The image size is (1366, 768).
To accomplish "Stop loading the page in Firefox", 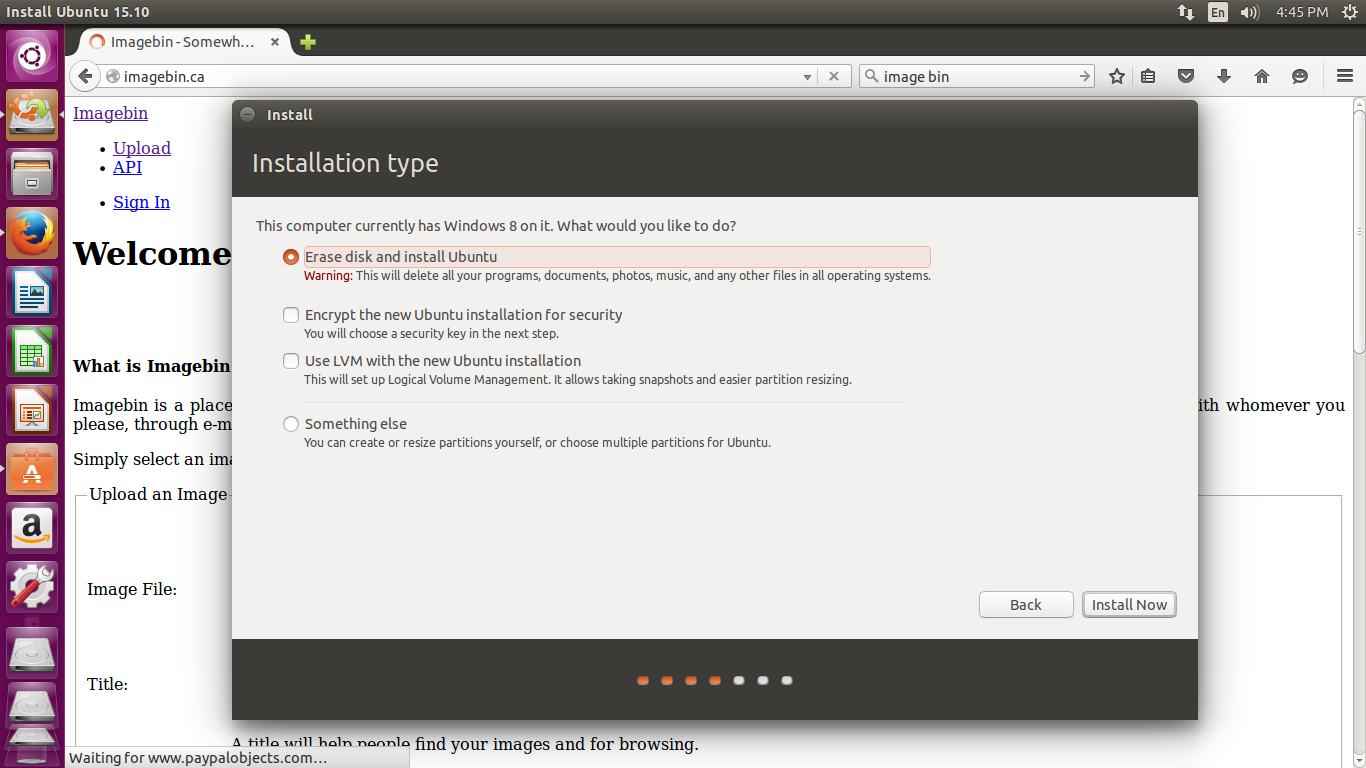I will (834, 76).
